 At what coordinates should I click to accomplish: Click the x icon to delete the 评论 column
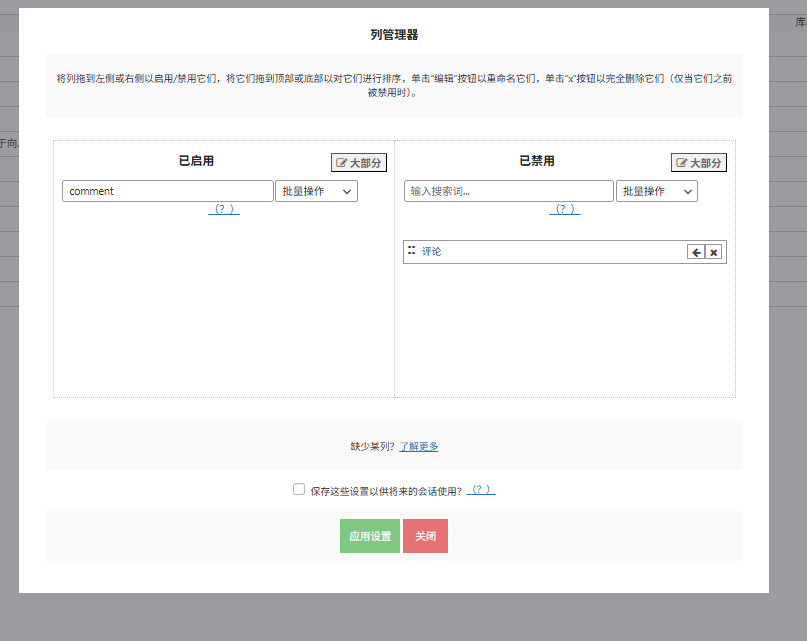click(x=713, y=252)
